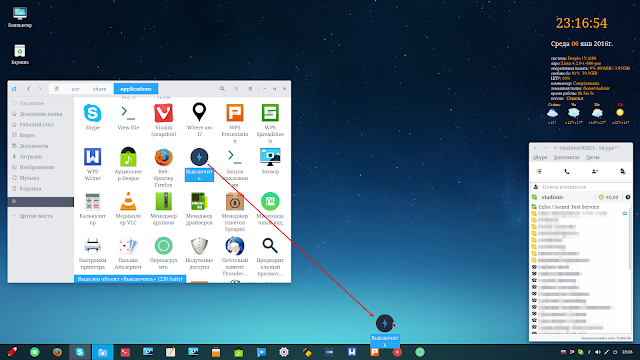Click the file manager search magnifier
The image size is (640, 360).
coord(222,89)
